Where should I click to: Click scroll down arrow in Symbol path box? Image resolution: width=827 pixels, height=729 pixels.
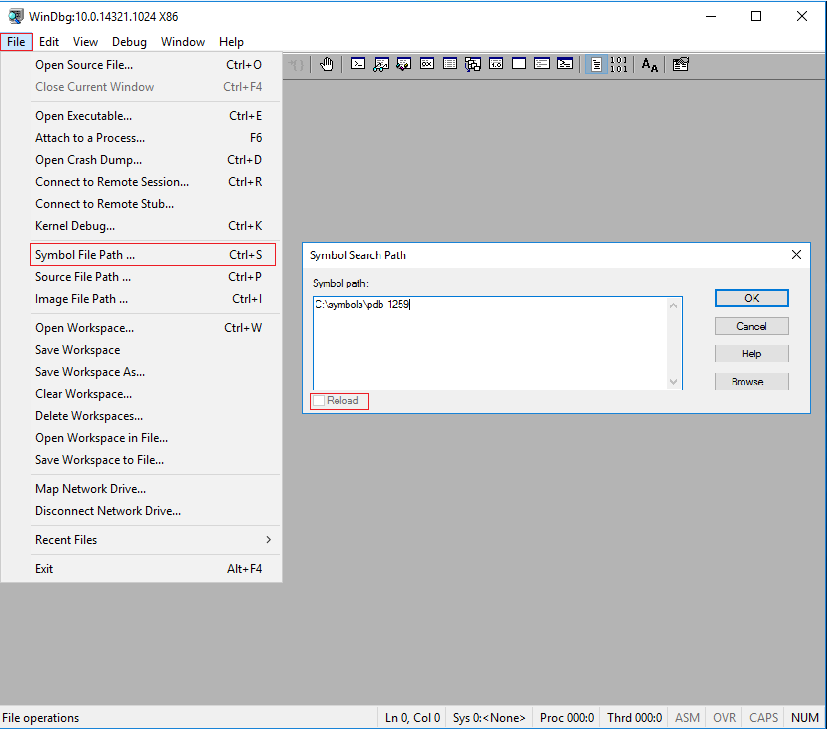pyautogui.click(x=673, y=382)
